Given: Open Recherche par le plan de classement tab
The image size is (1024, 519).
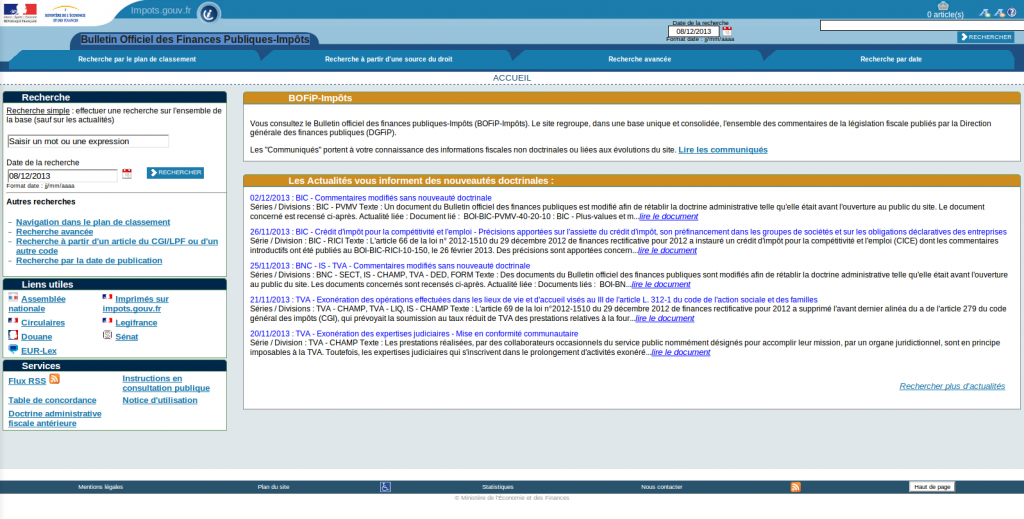Looking at the screenshot, I should pos(137,59).
